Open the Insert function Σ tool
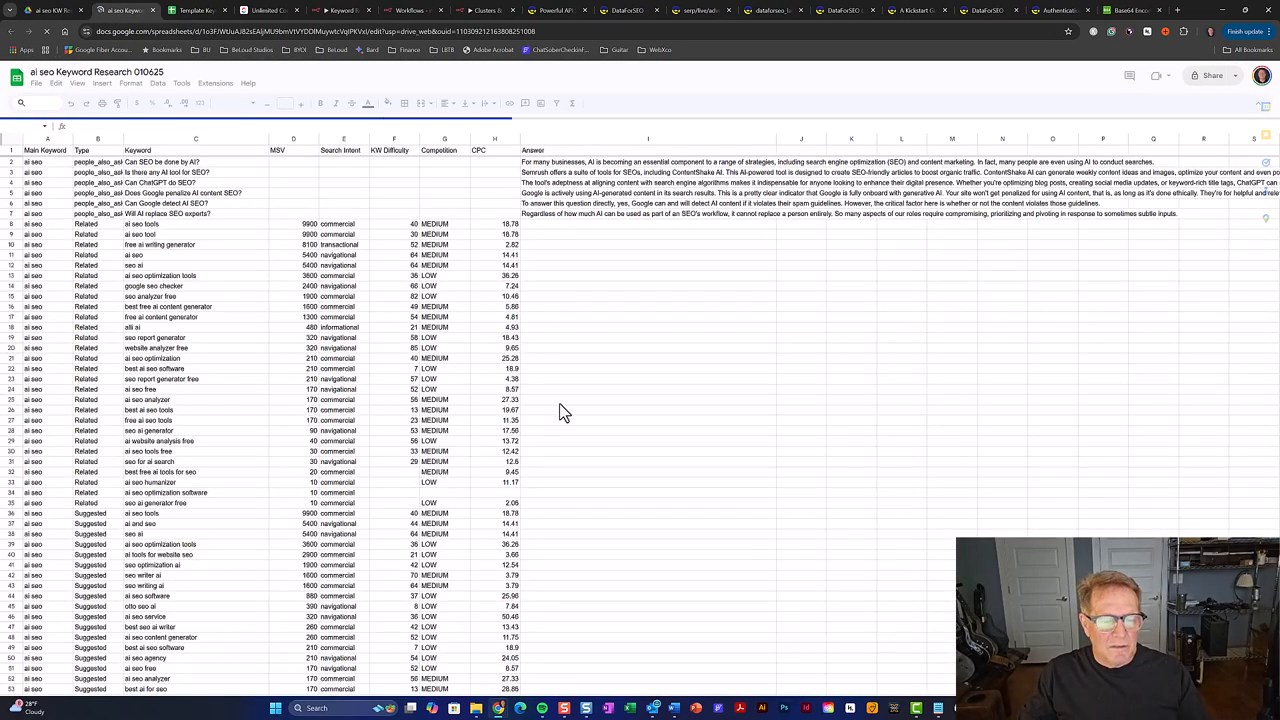This screenshot has width=1280, height=720. [x=572, y=103]
